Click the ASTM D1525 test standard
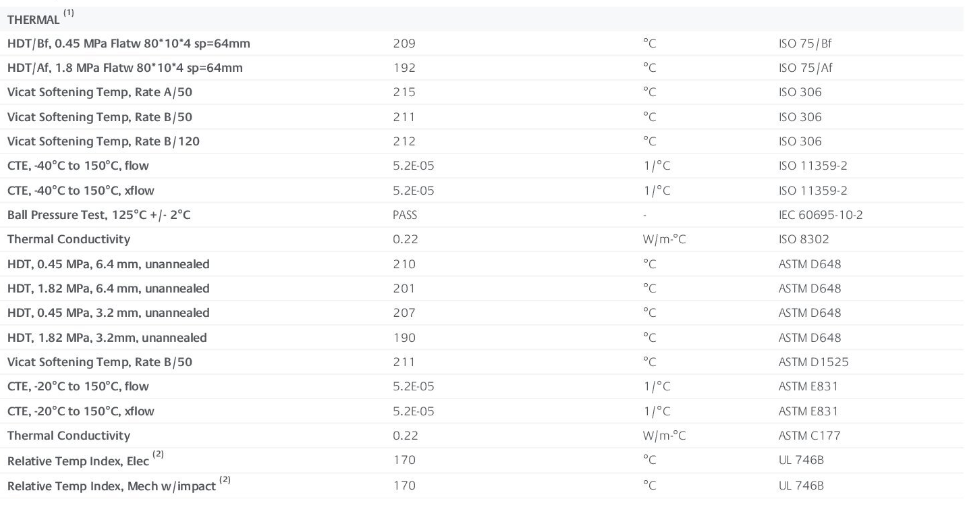 (x=811, y=361)
